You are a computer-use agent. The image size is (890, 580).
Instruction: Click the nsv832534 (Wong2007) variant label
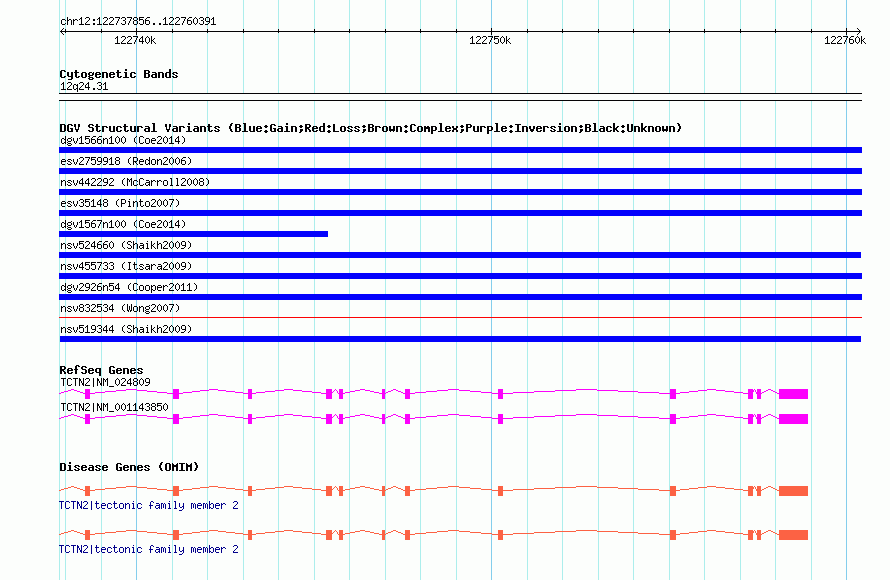120,308
